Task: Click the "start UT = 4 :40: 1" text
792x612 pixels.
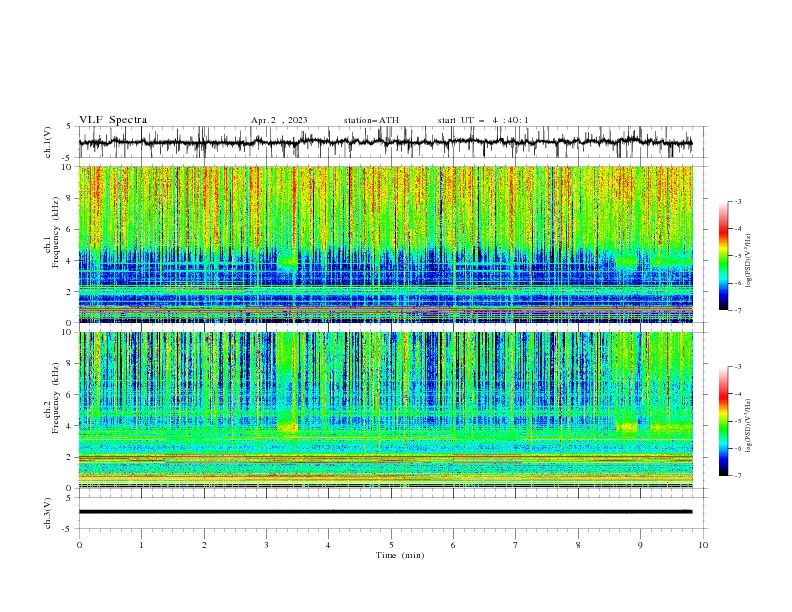Action: tap(483, 120)
